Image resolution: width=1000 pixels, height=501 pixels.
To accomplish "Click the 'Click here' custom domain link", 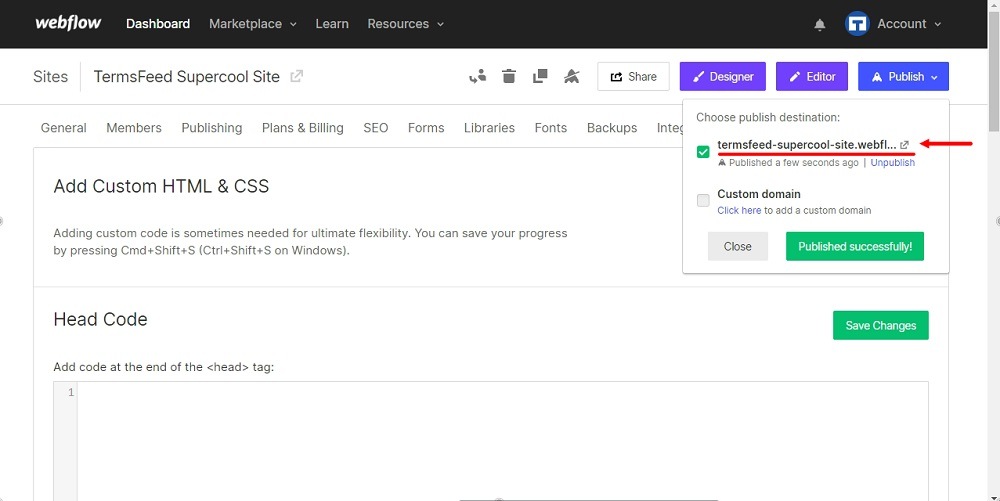I will coord(739,210).
